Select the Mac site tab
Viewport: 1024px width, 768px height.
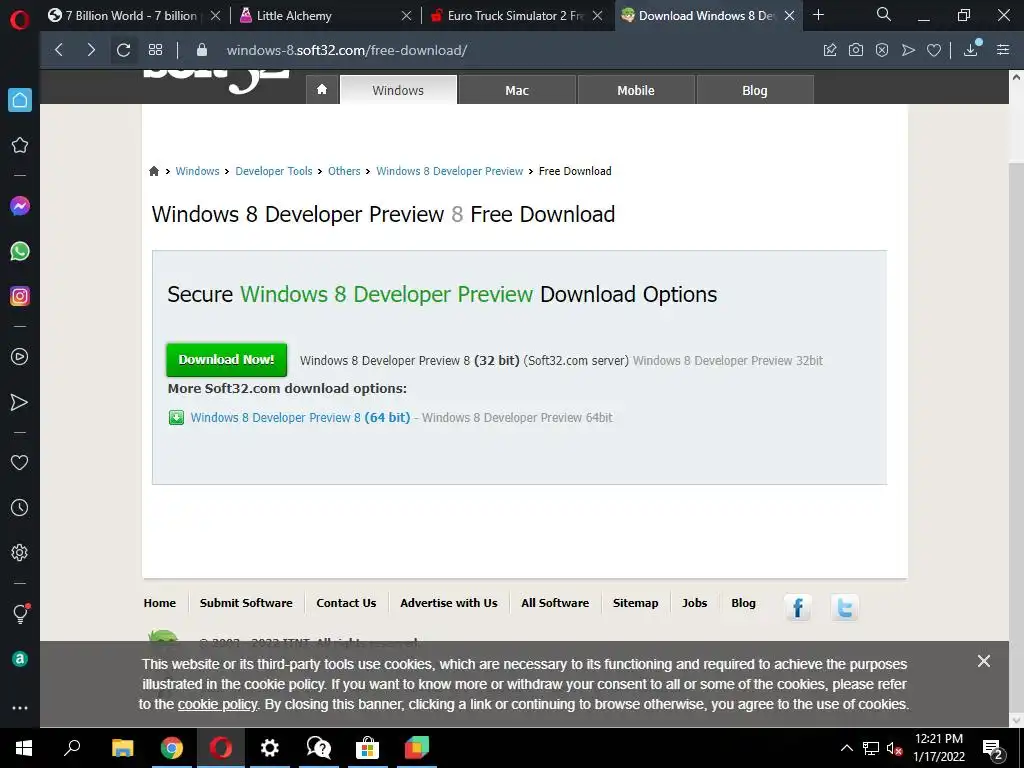[517, 90]
